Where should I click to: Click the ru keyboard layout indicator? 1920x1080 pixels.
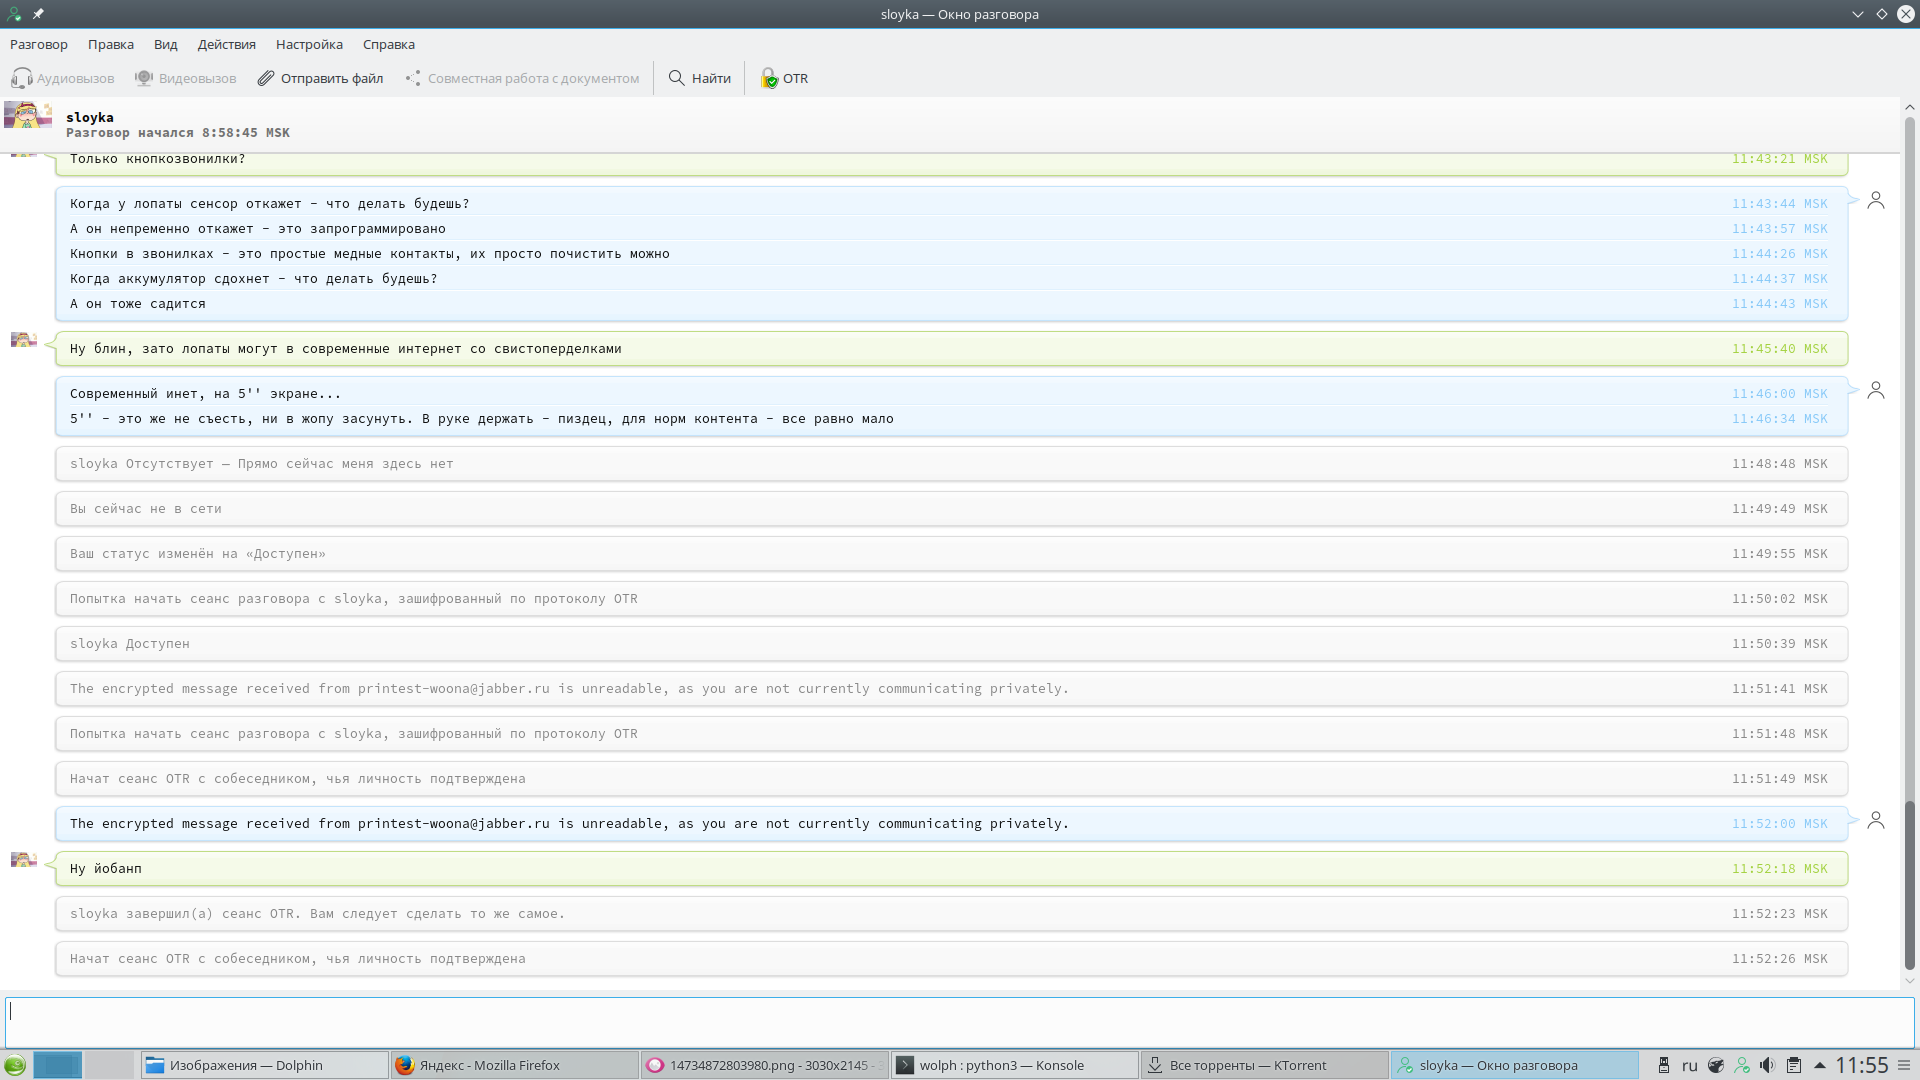coord(1690,1065)
